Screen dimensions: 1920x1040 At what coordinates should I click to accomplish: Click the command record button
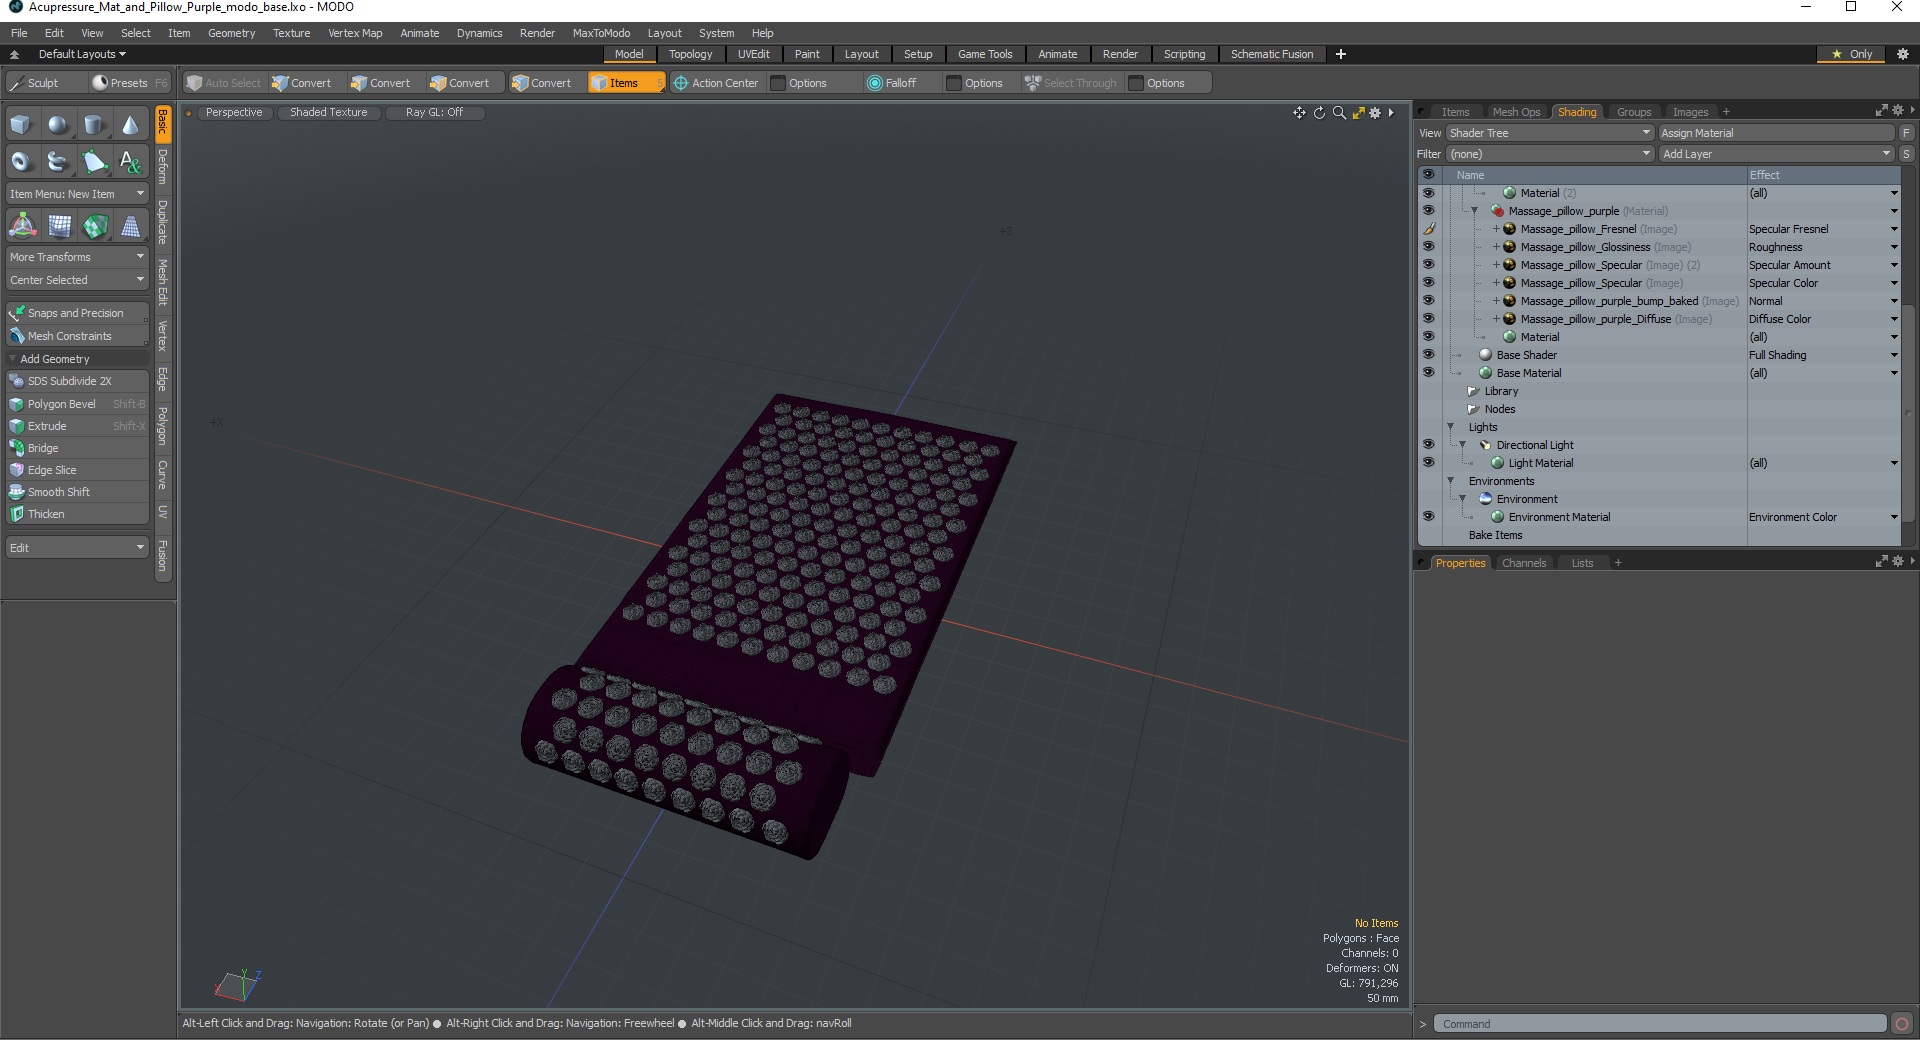(x=1902, y=1024)
